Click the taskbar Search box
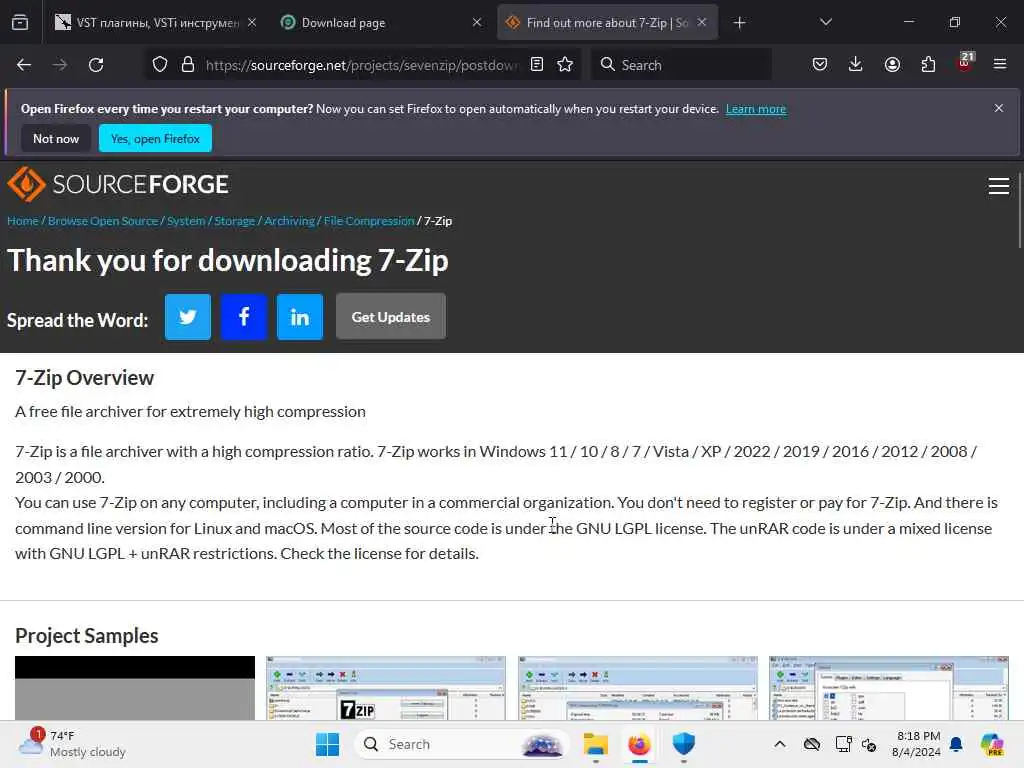The width and height of the screenshot is (1024, 768). coord(461,744)
